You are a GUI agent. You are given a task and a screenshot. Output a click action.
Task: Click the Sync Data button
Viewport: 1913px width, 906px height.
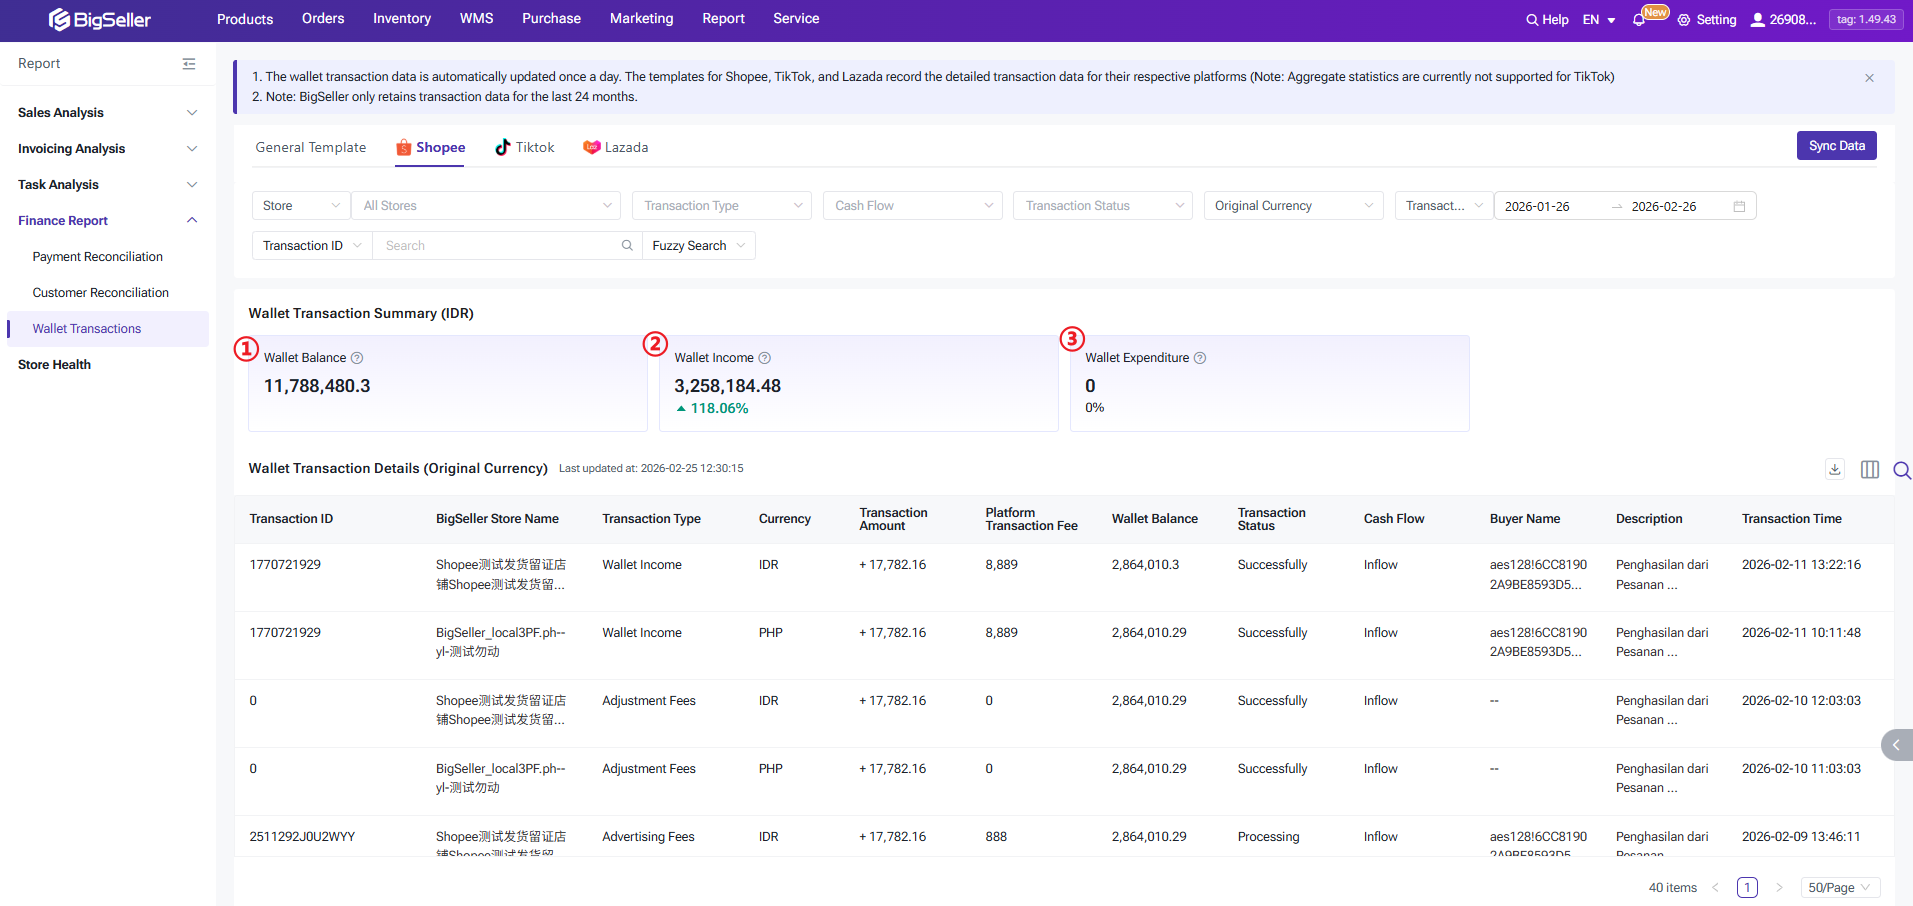coord(1836,146)
